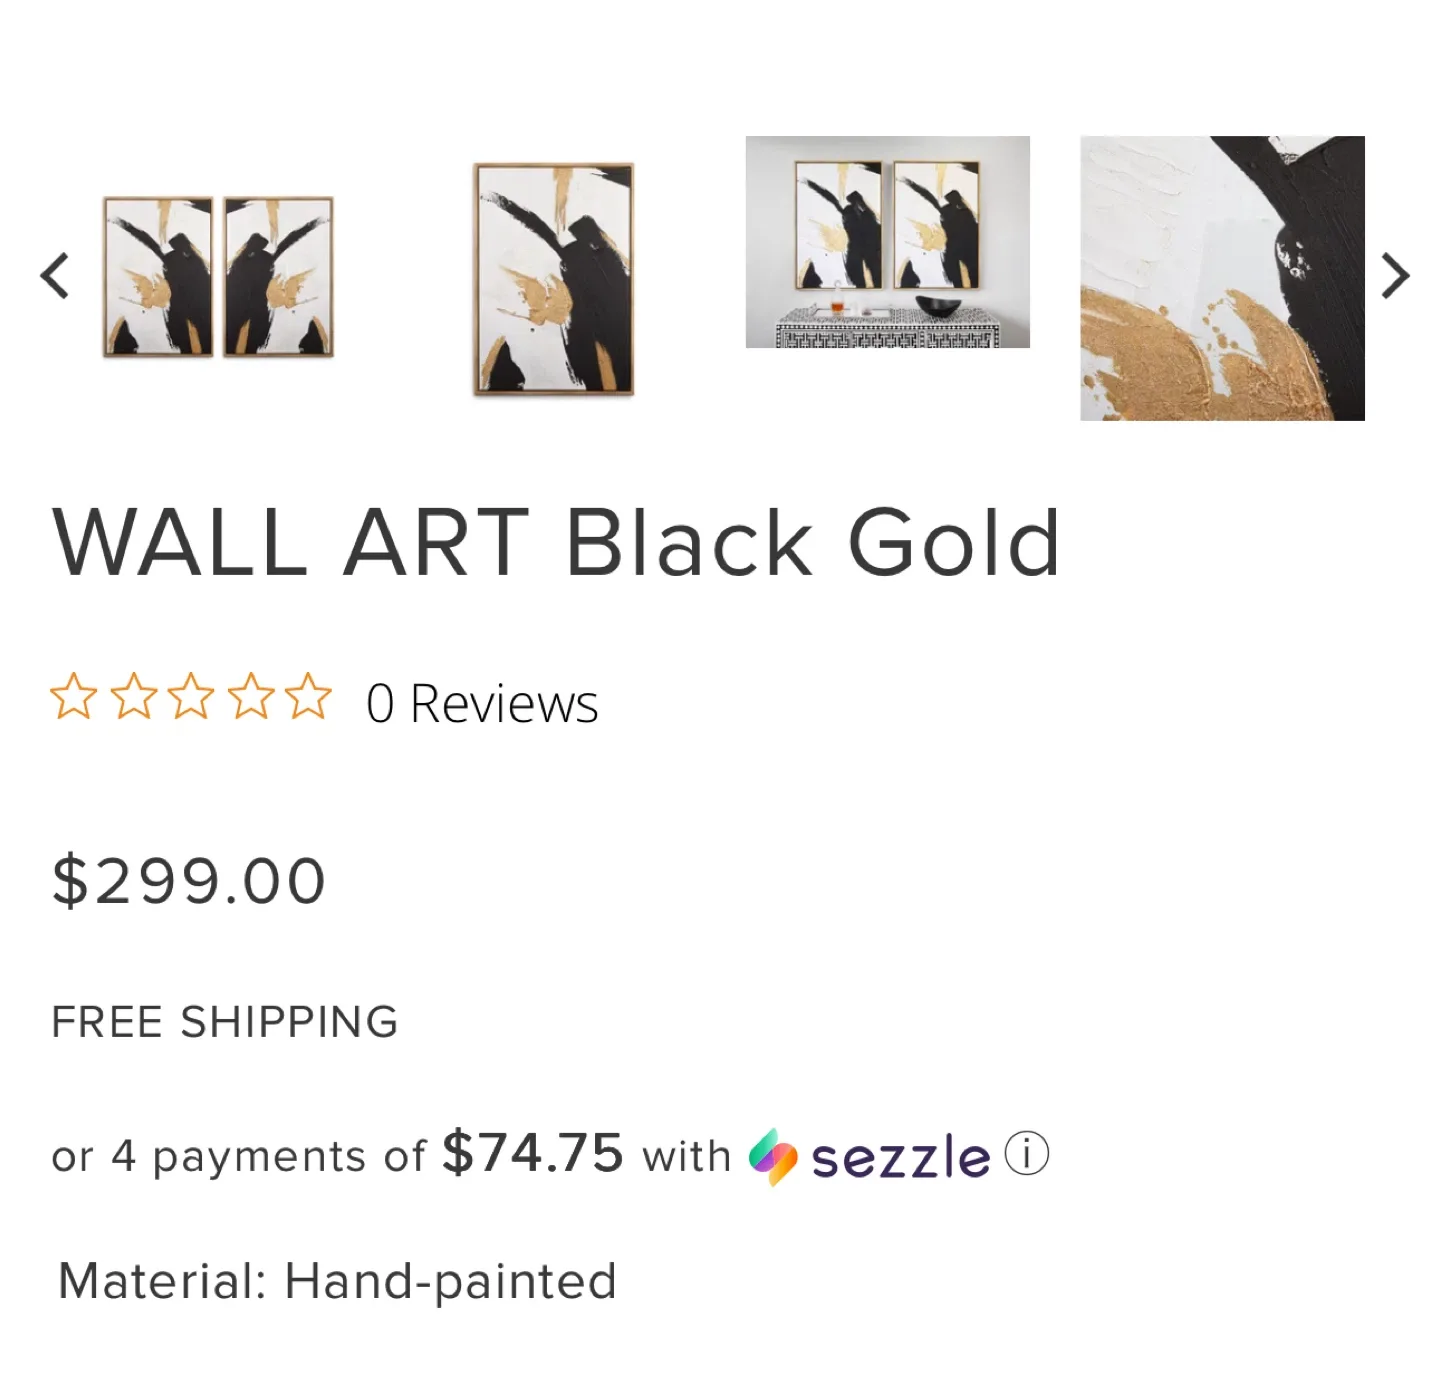This screenshot has width=1440, height=1375.
Task: Select the Material: Hand-painted text
Action: tap(336, 1279)
